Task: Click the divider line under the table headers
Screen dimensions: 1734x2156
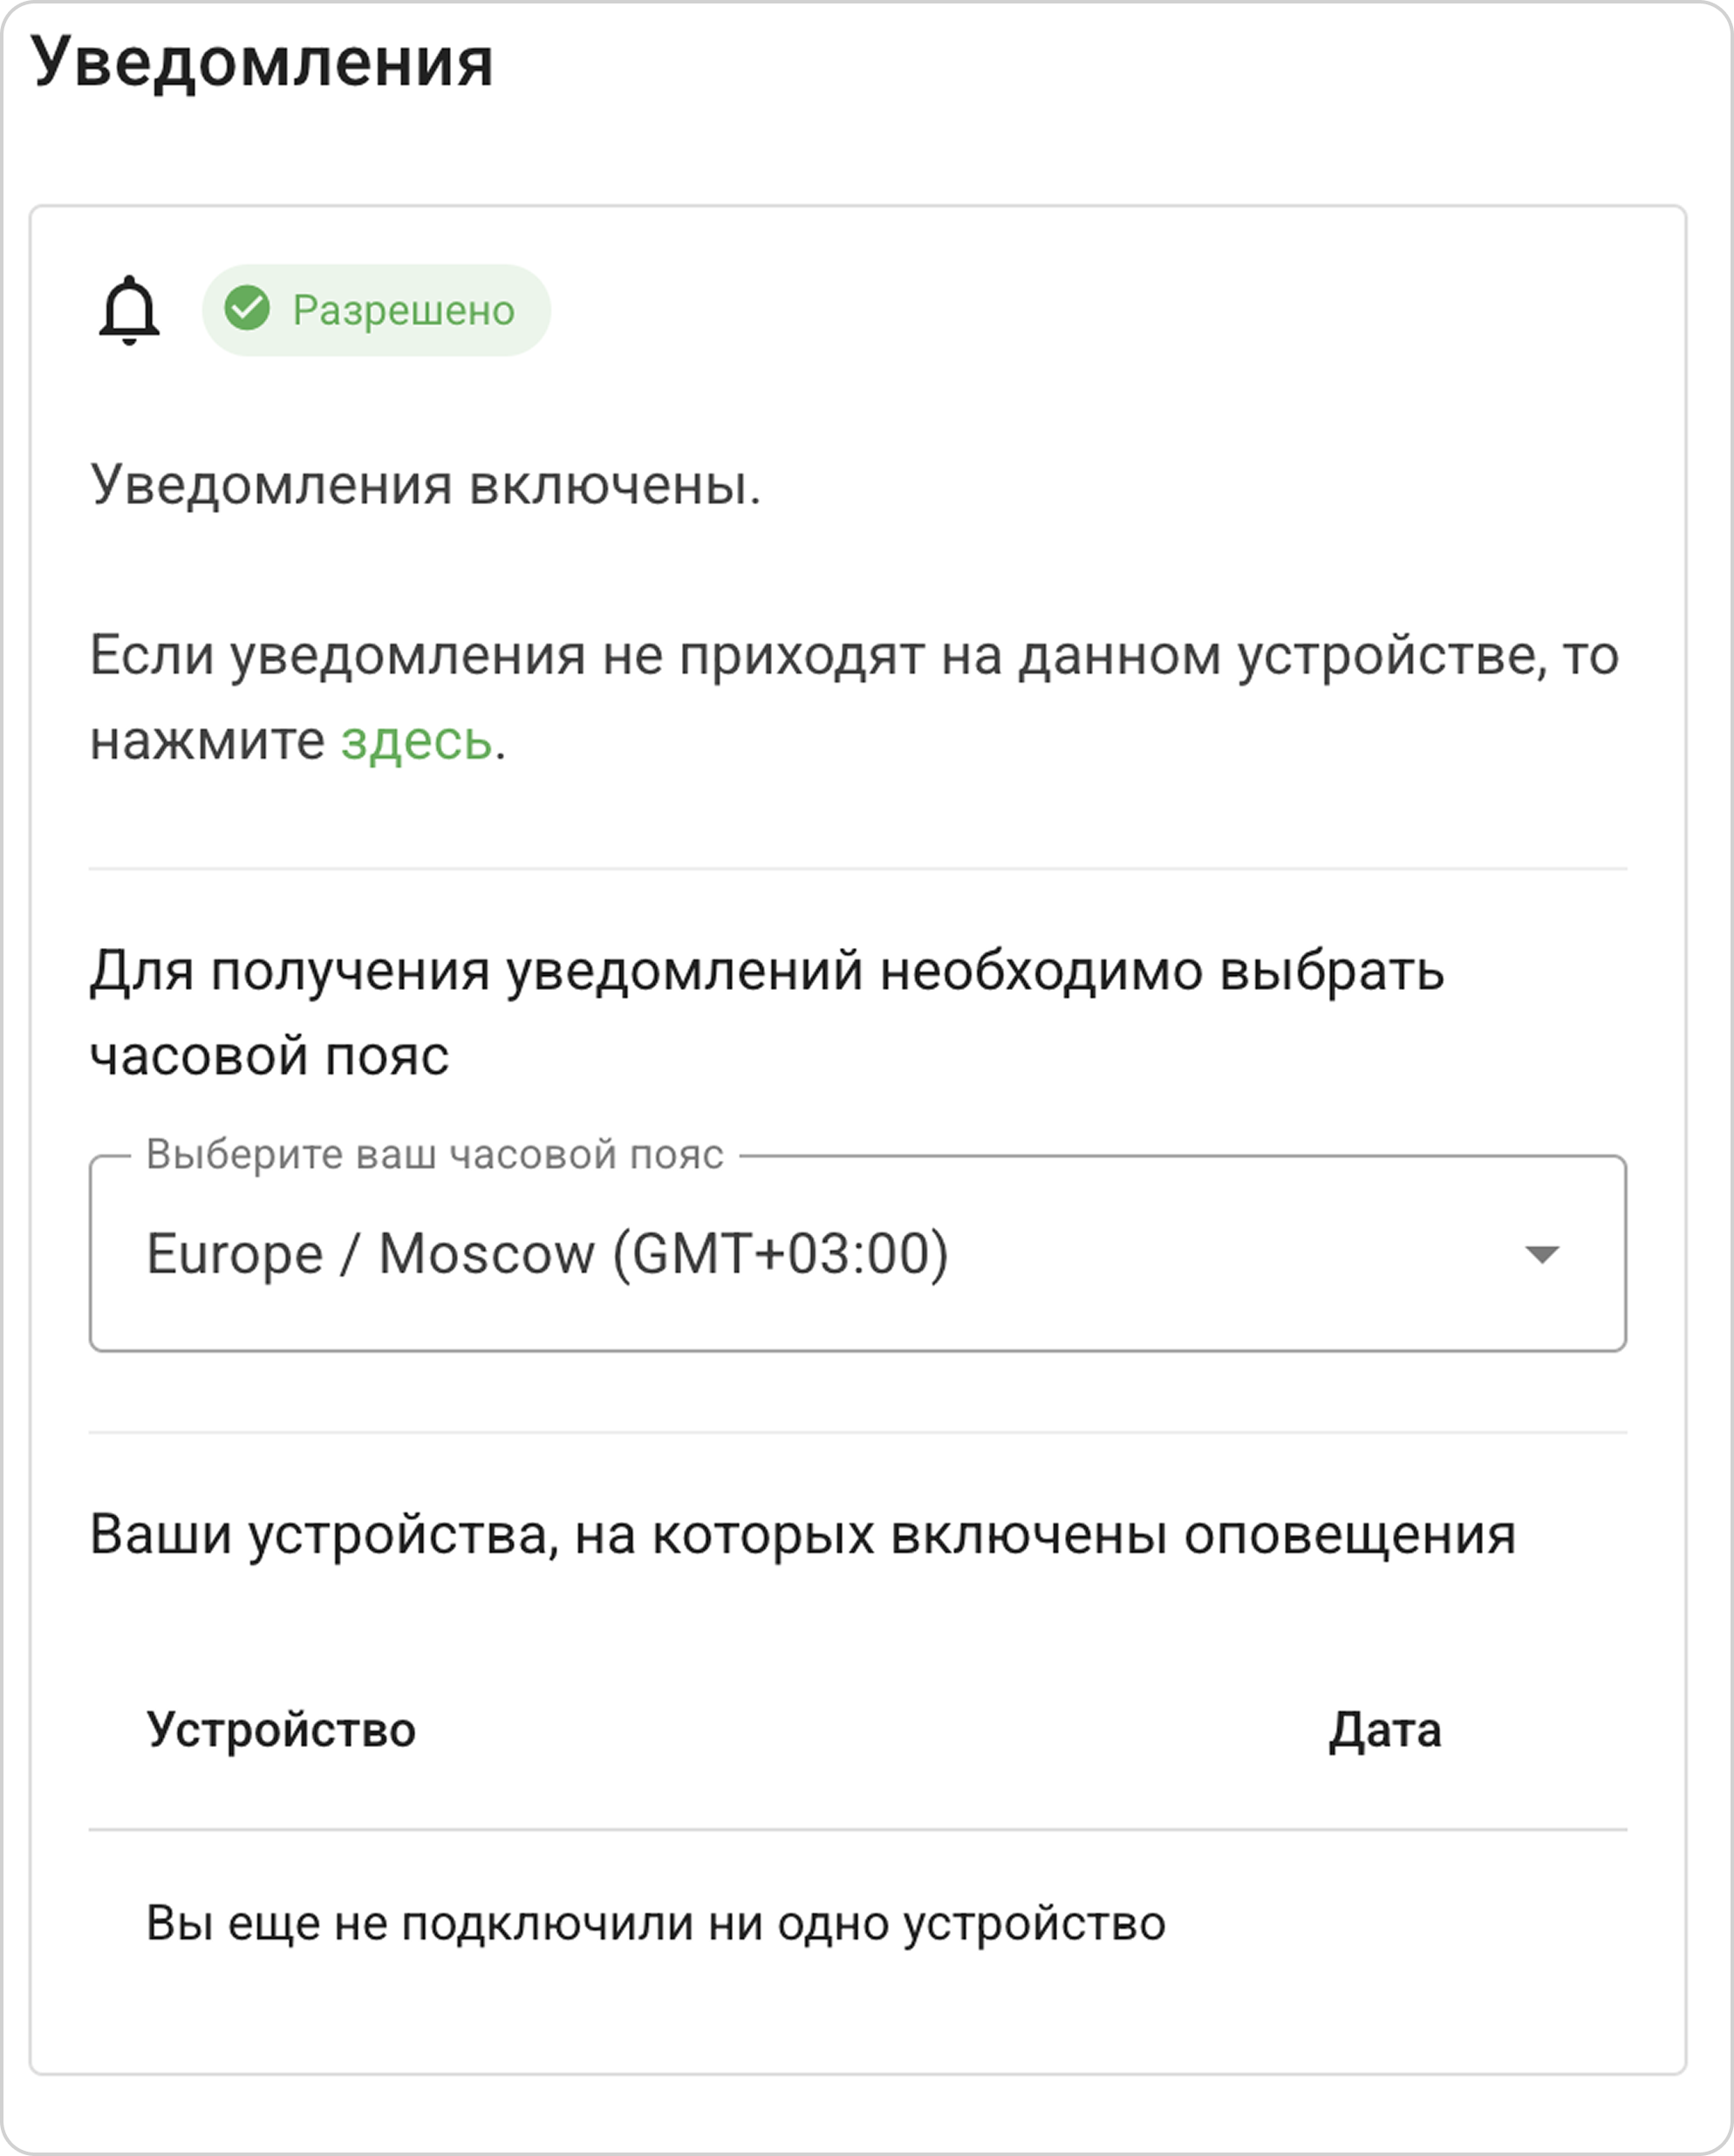Action: click(857, 1830)
